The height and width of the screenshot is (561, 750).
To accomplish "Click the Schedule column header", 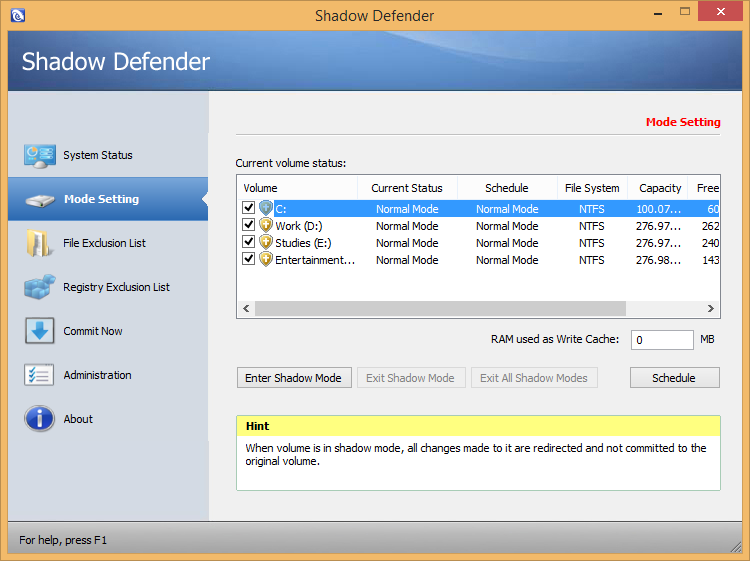I will (507, 188).
